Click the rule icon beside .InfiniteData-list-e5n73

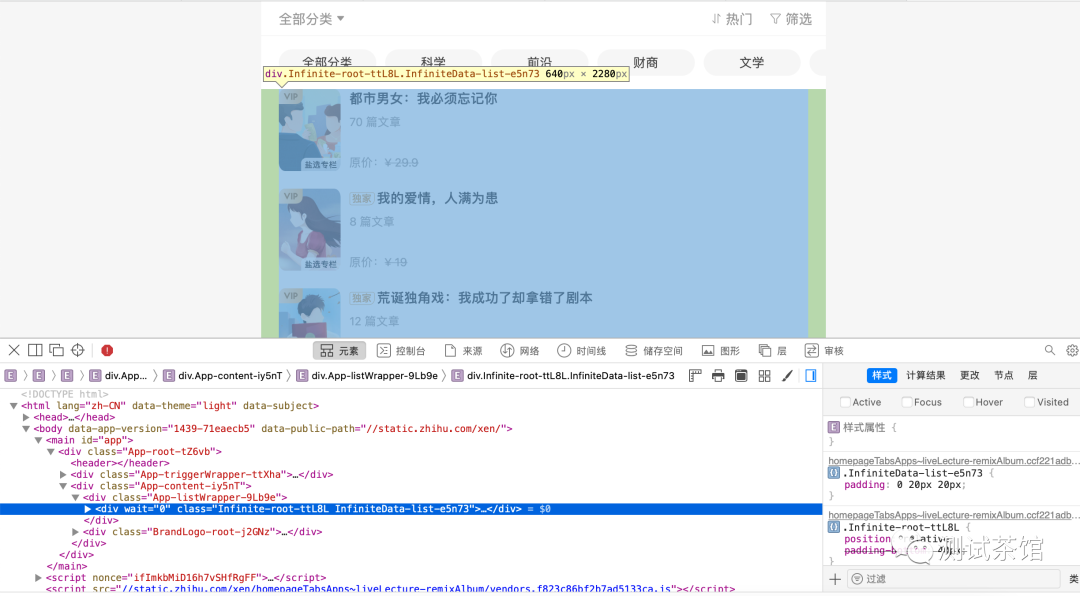click(x=834, y=473)
